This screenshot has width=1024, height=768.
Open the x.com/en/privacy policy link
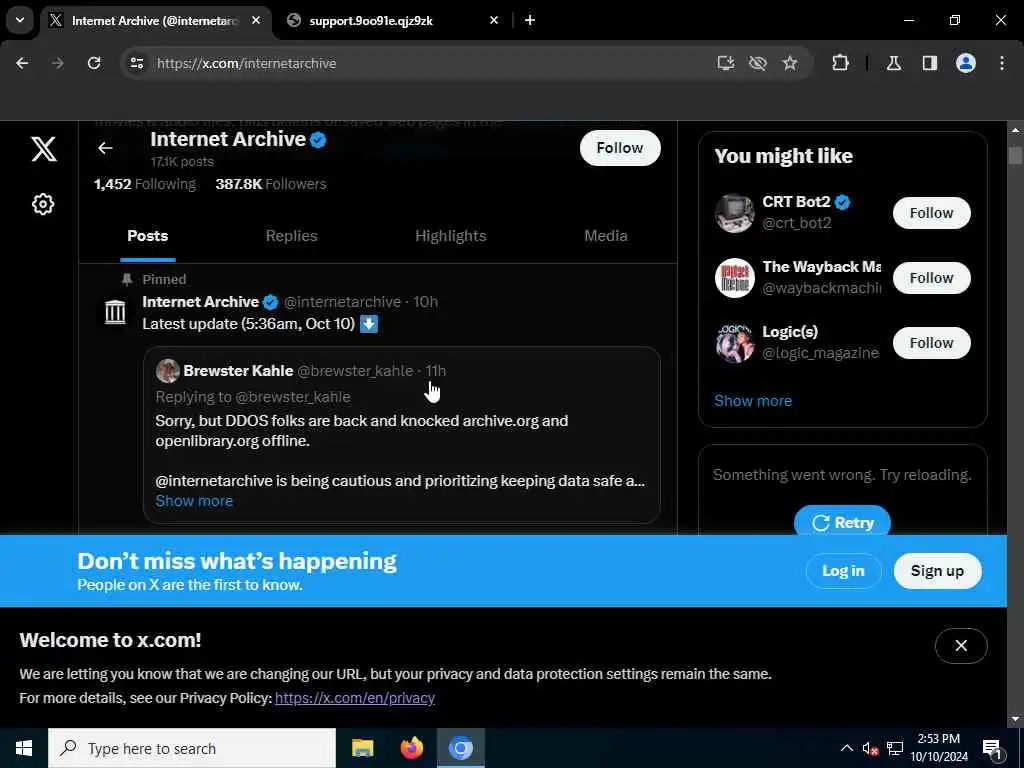point(355,698)
